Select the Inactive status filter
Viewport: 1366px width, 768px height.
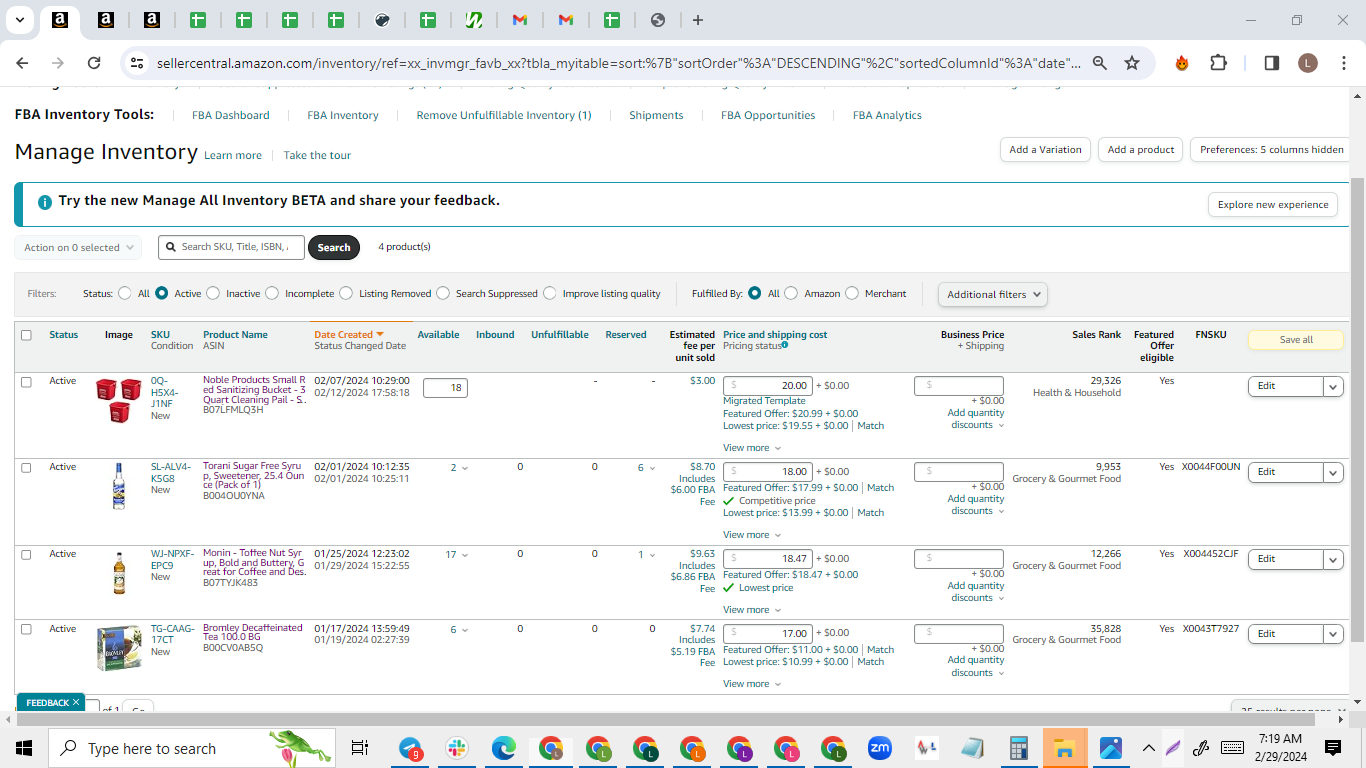tap(212, 294)
